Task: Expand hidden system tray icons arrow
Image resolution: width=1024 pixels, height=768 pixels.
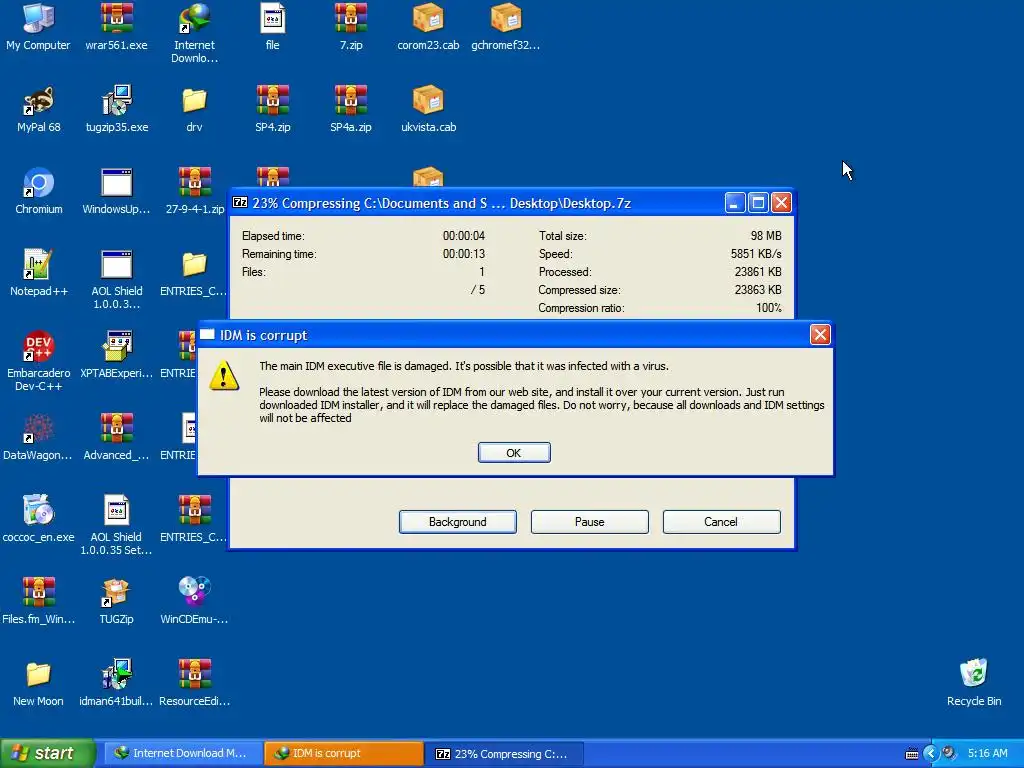Action: (931, 753)
